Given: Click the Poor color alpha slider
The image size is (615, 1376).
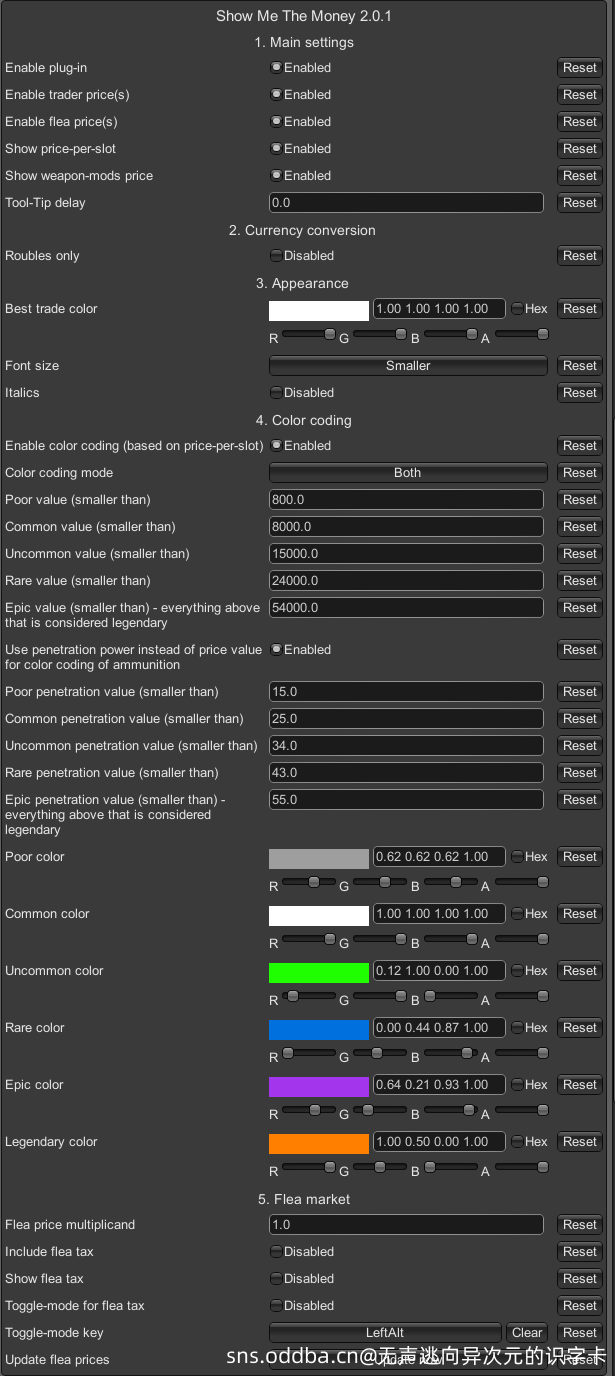Looking at the screenshot, I should (x=522, y=882).
